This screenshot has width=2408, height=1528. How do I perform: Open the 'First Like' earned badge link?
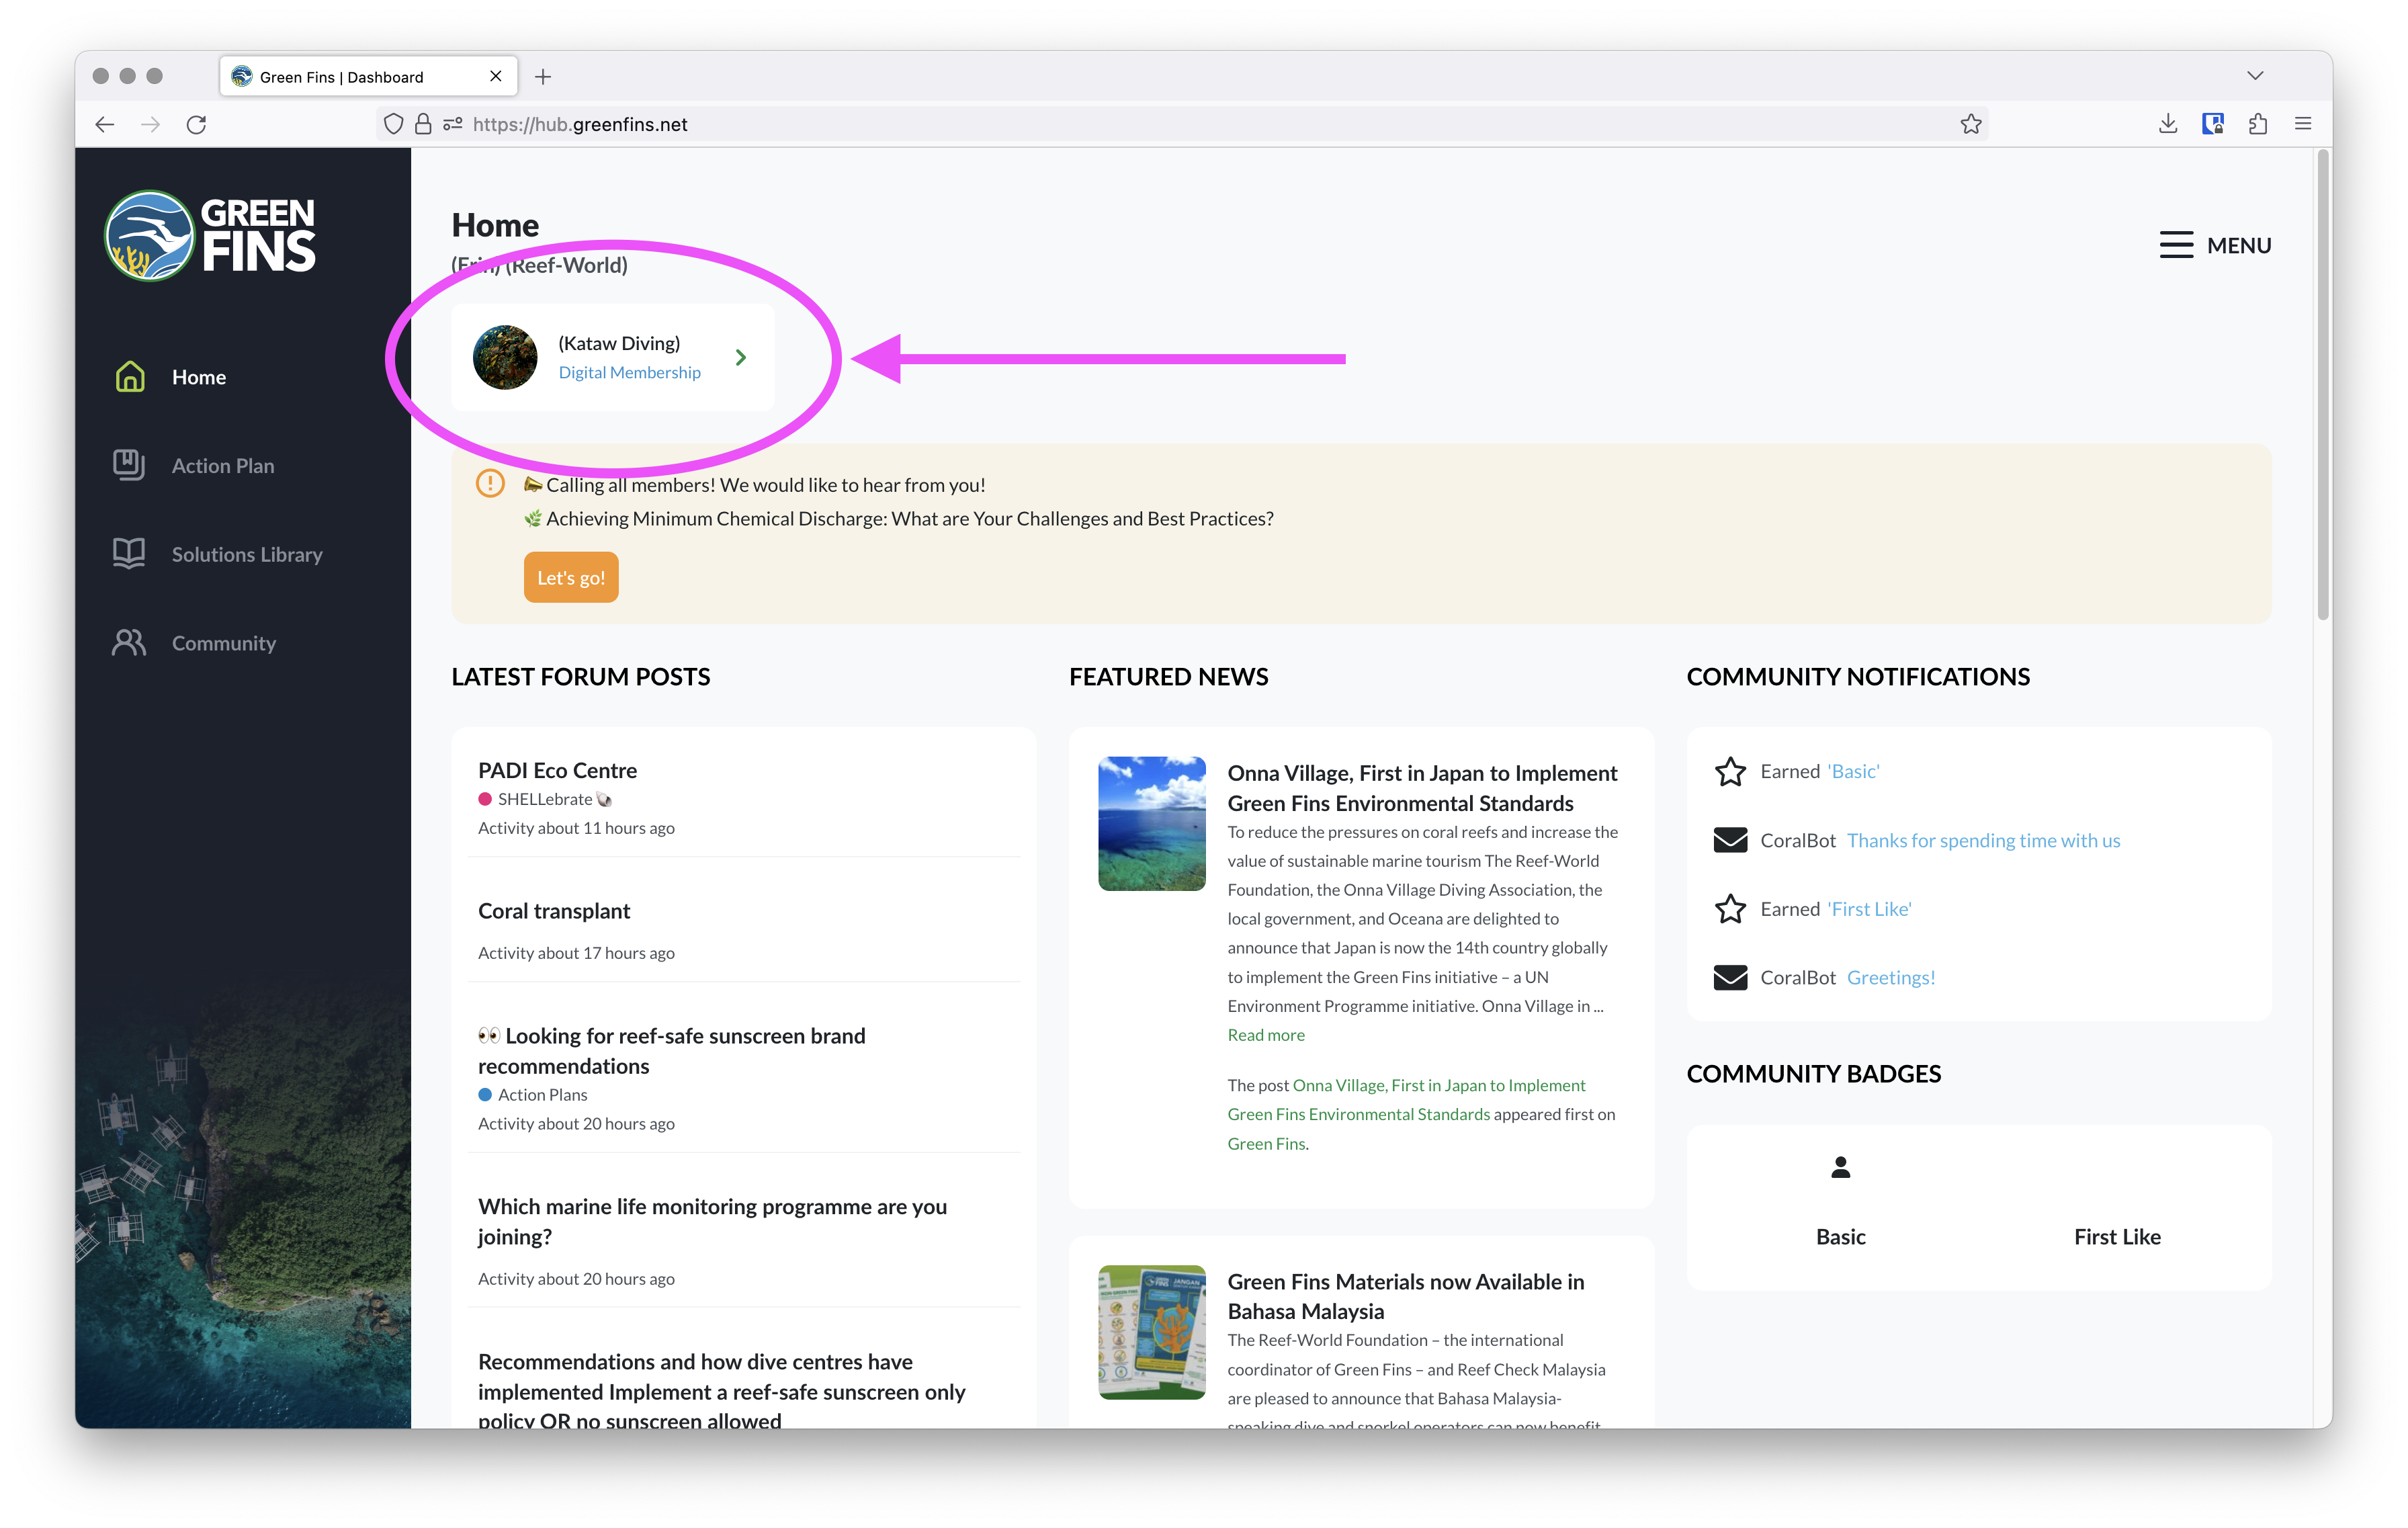(1870, 909)
